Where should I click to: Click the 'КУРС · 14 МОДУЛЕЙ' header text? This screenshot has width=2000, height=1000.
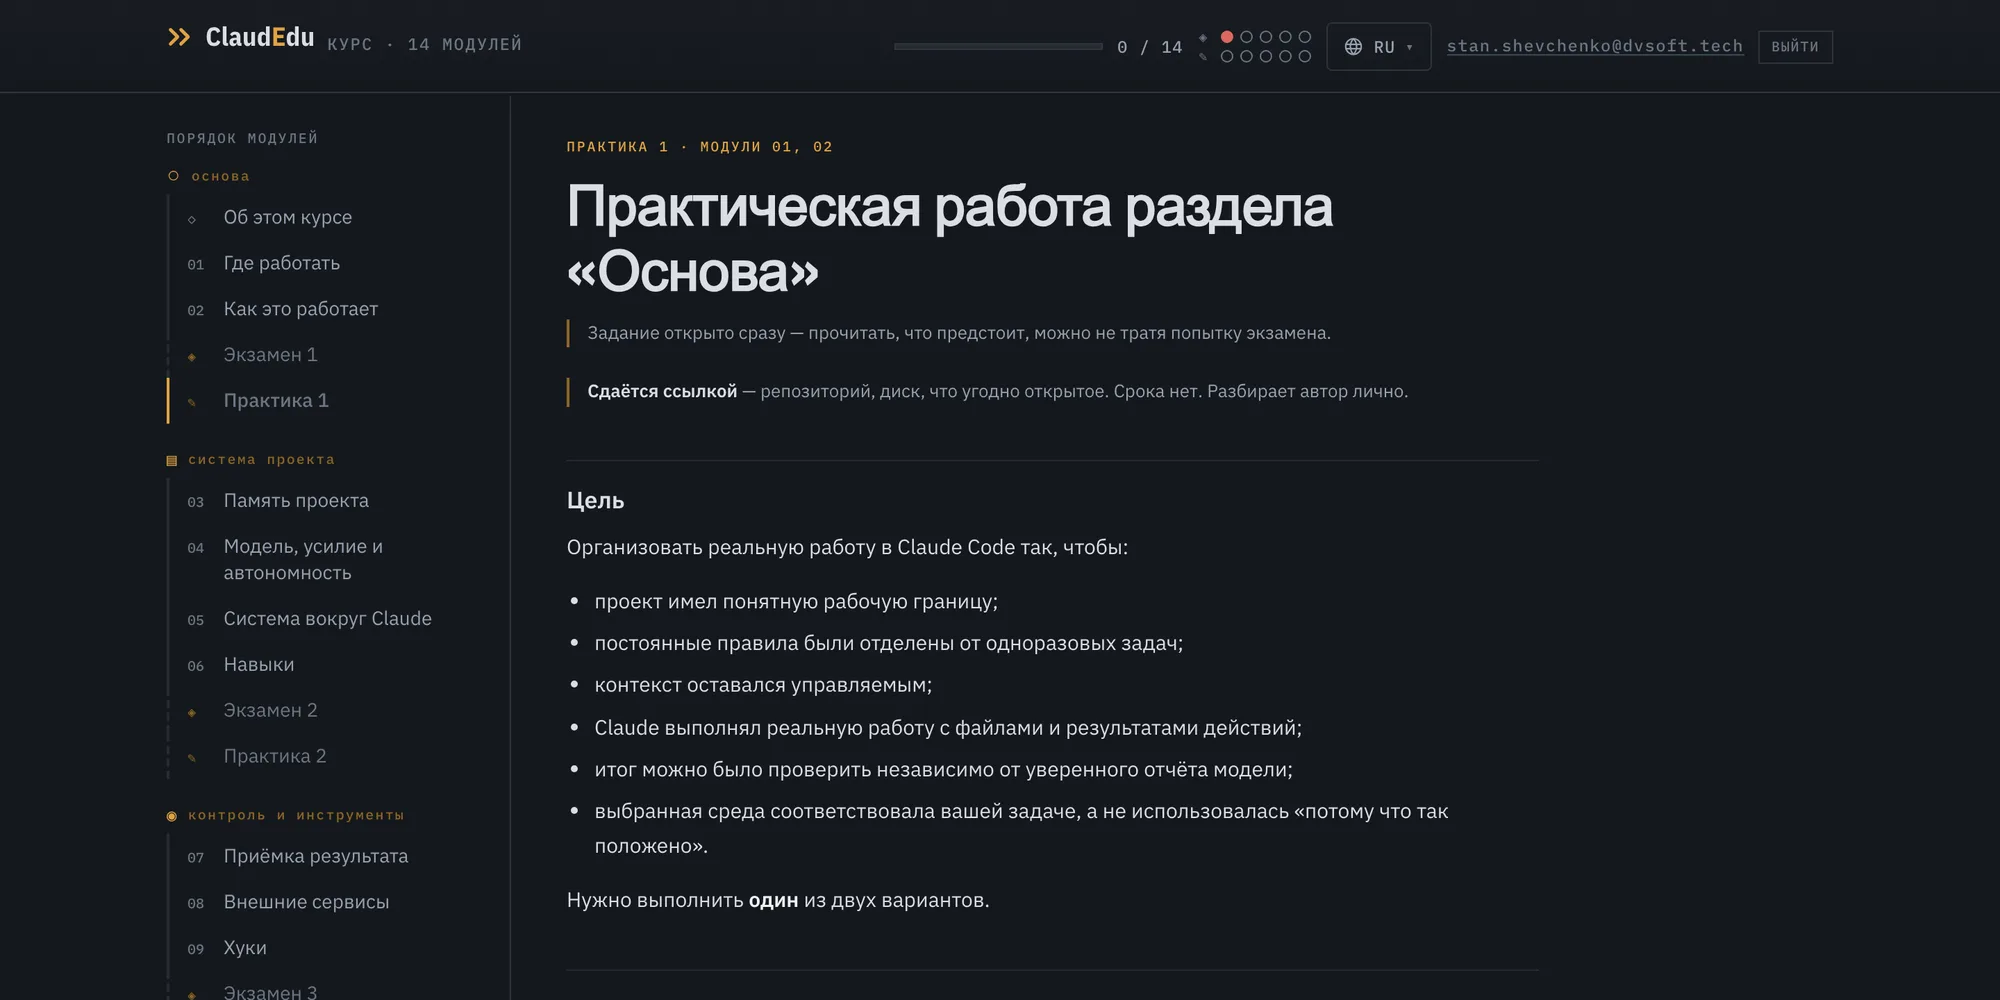coord(425,44)
